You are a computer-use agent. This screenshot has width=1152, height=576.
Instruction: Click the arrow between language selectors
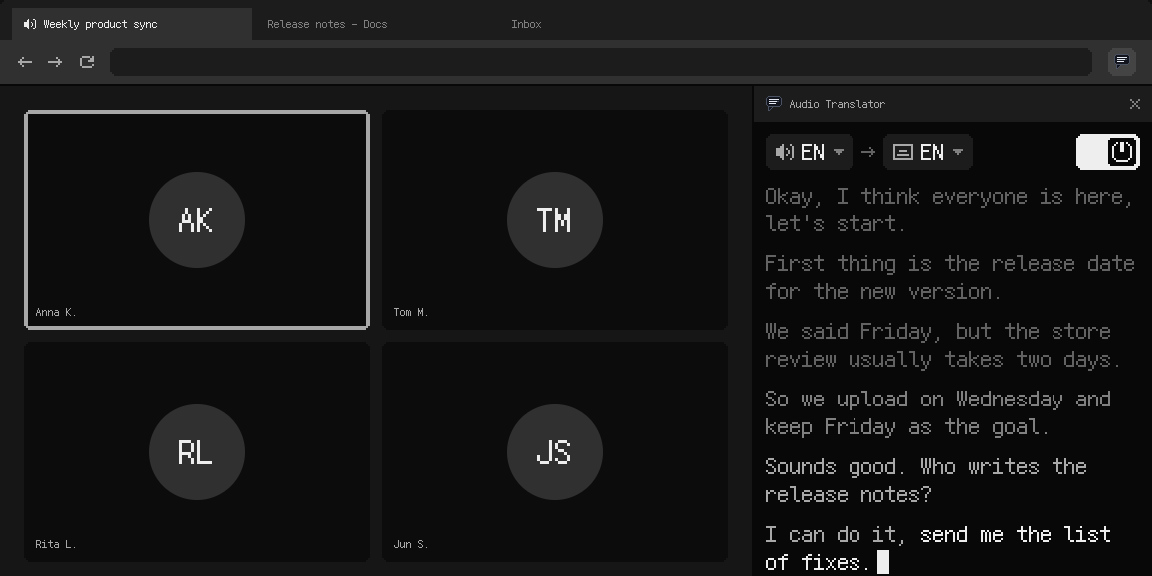pos(868,152)
